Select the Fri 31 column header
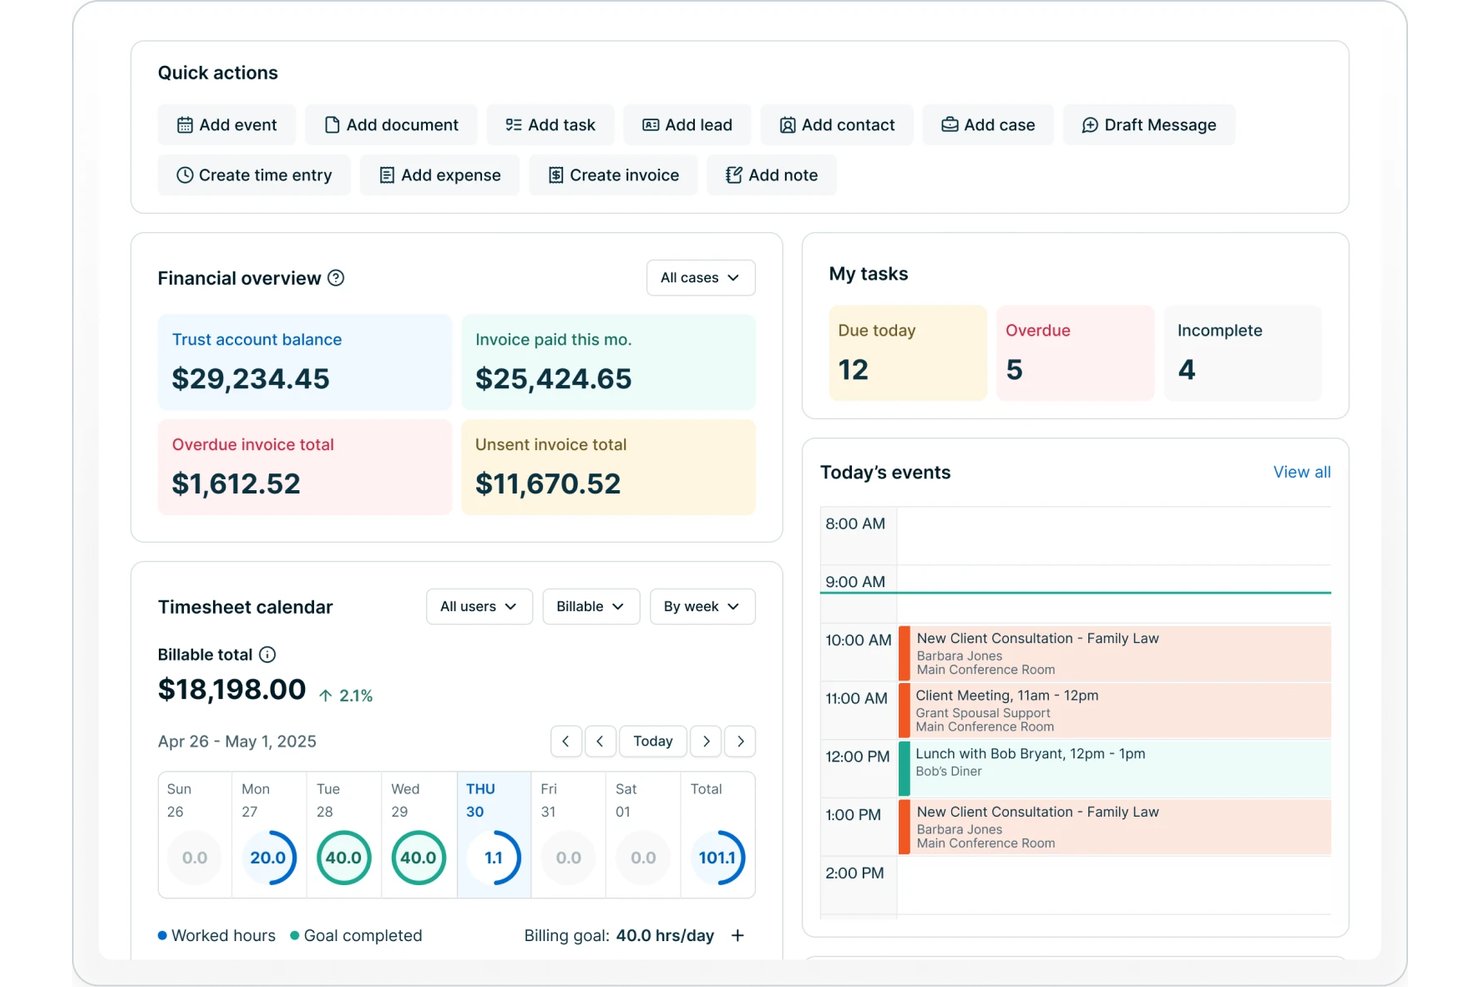This screenshot has width=1480, height=987. tap(549, 800)
